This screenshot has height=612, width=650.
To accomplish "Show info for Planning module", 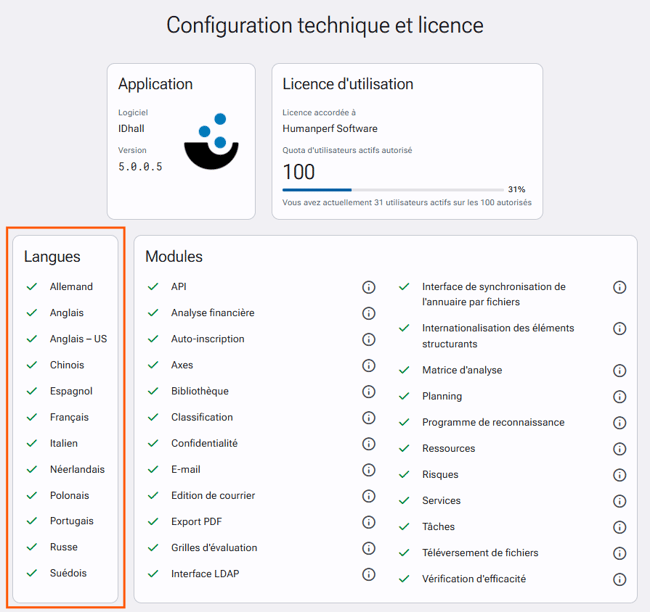I will (619, 397).
